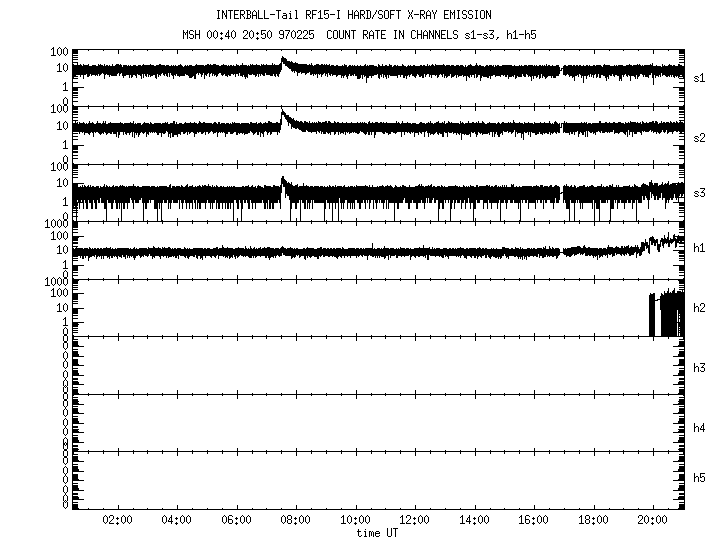Select the 12:00 time axis tick label

click(414, 521)
